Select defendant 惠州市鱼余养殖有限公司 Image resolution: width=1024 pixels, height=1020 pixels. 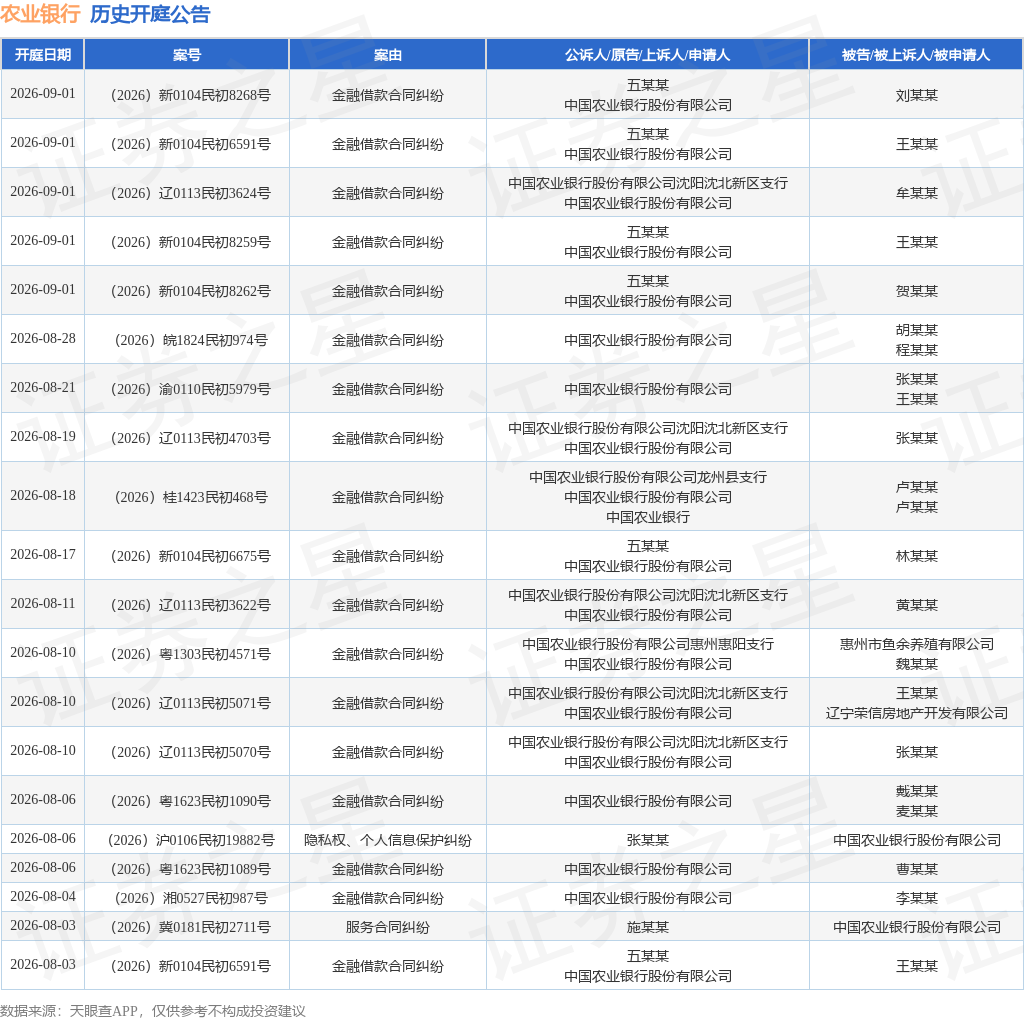[x=916, y=645]
